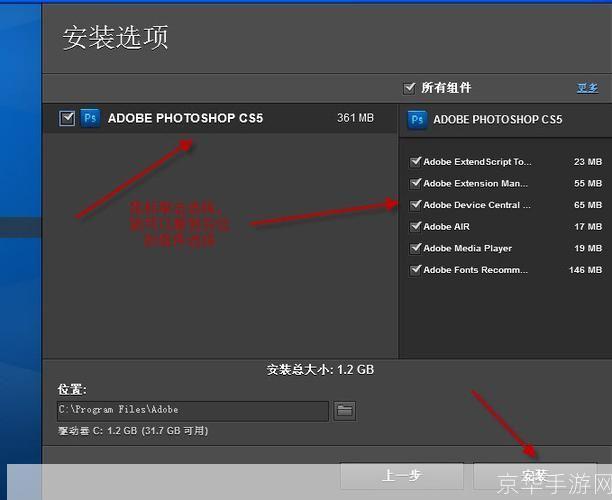The image size is (612, 500).
Task: Click the 19 MB size of Media Player
Action: (588, 248)
